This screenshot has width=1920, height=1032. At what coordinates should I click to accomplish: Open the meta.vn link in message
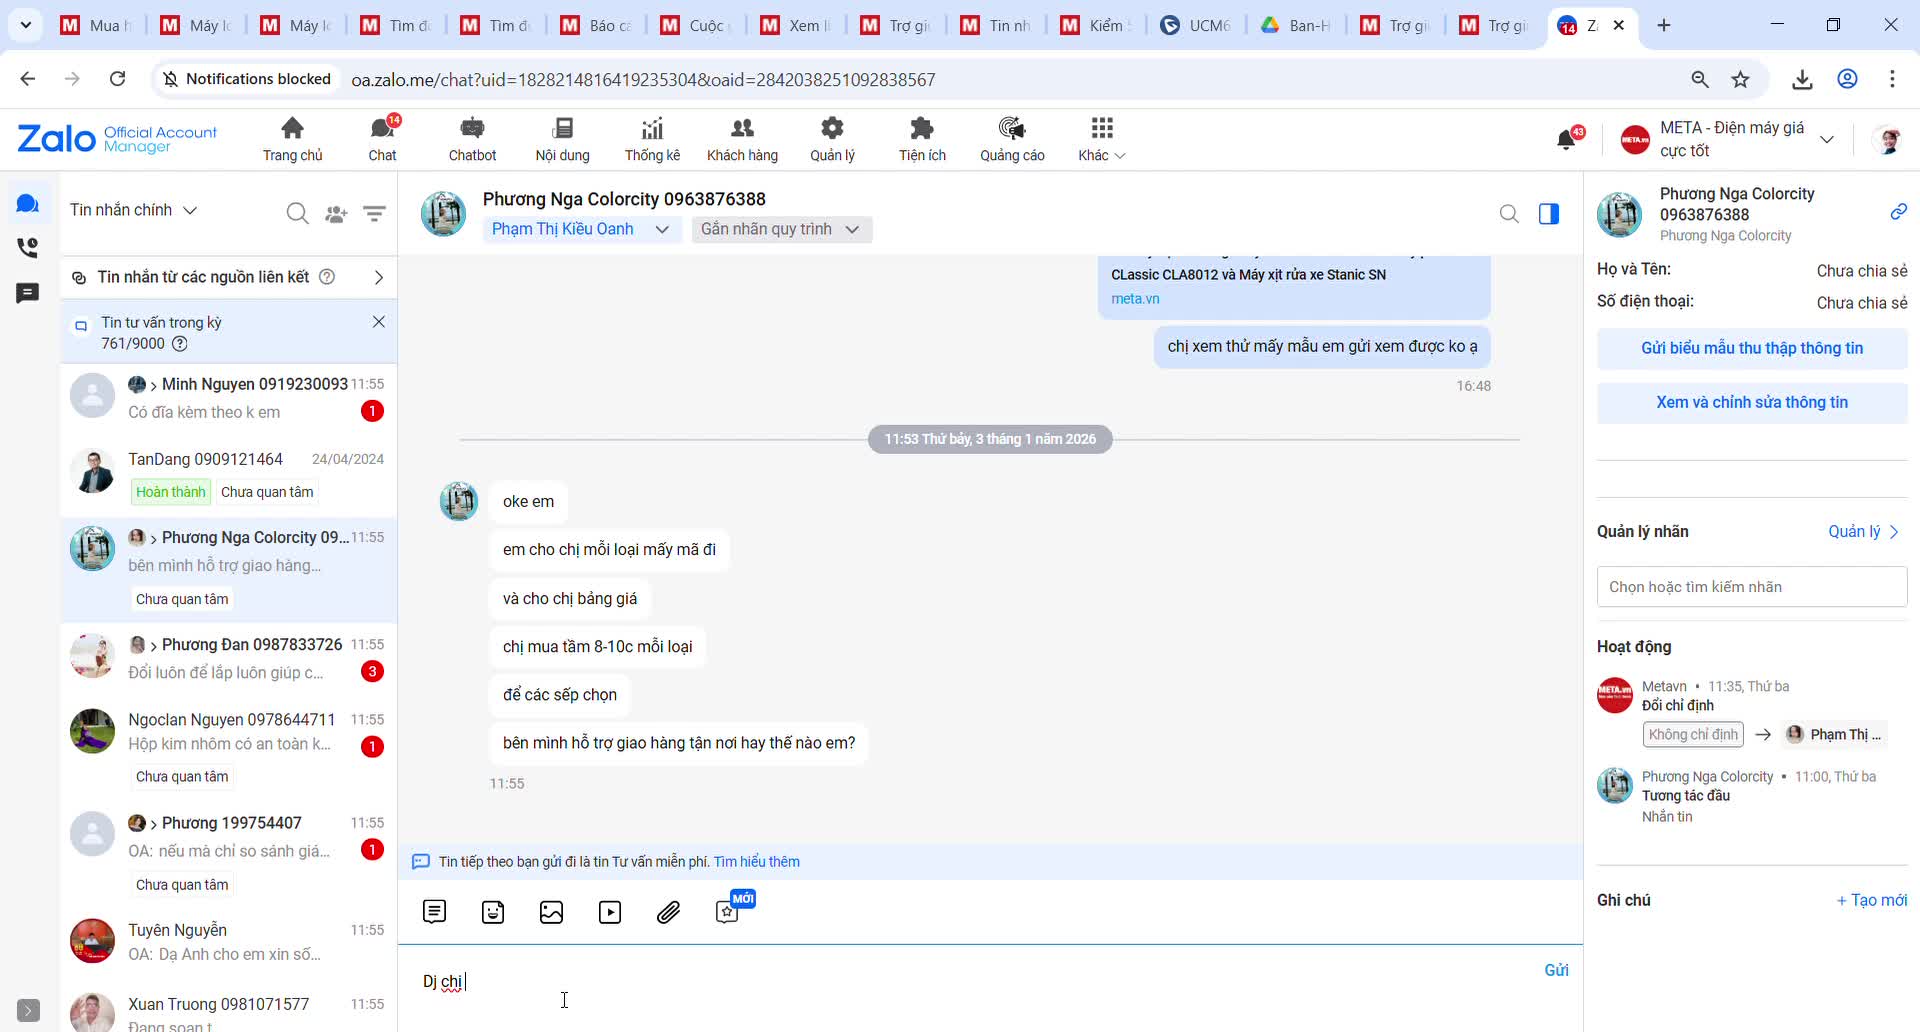click(x=1135, y=299)
